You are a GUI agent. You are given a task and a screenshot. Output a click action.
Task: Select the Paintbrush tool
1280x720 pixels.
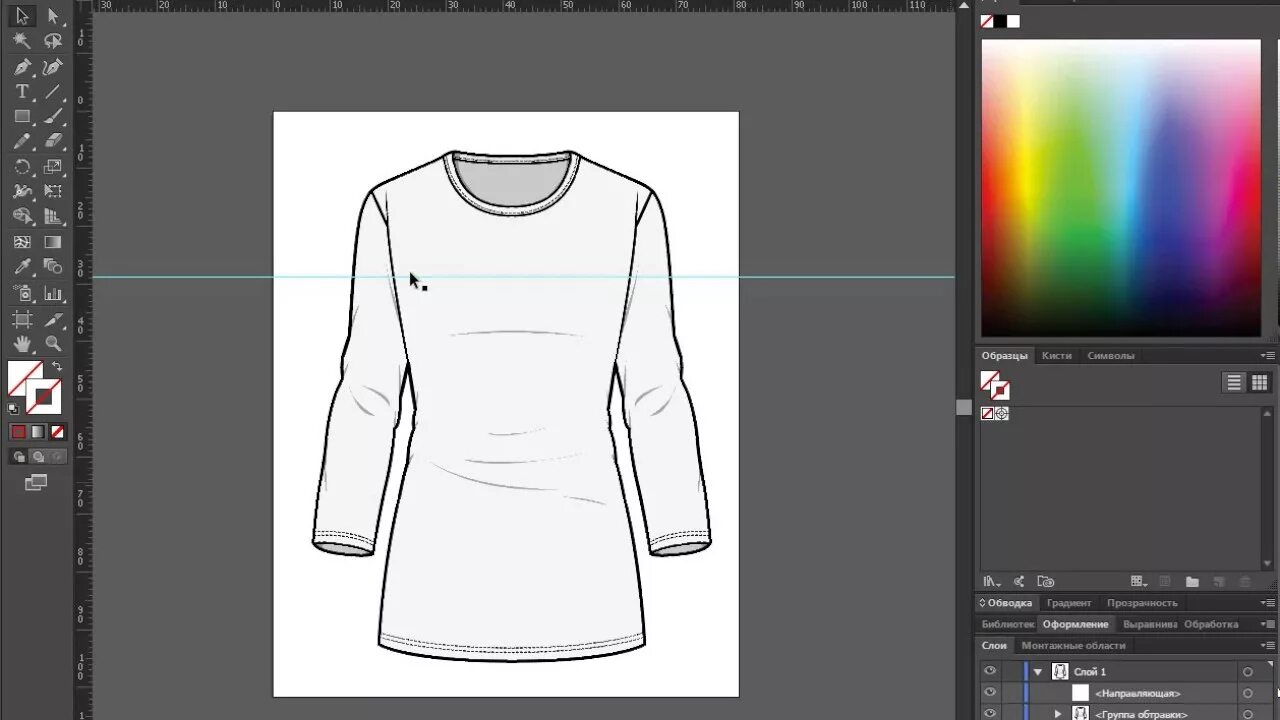(x=53, y=117)
